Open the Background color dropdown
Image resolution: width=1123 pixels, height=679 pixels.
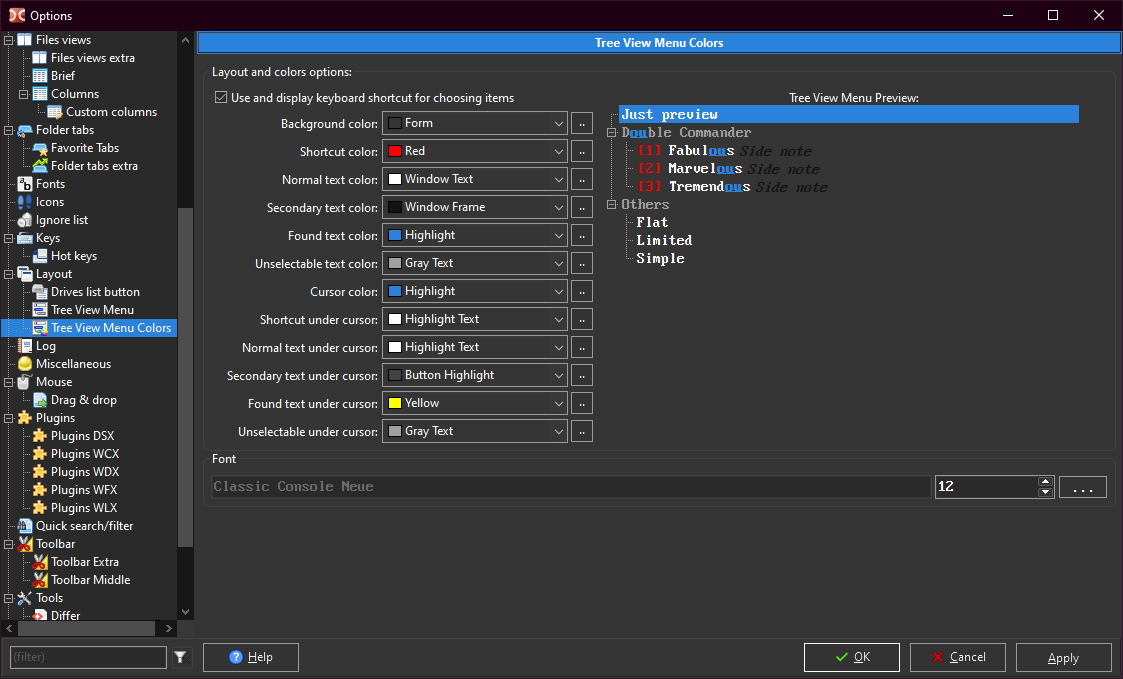coord(558,123)
